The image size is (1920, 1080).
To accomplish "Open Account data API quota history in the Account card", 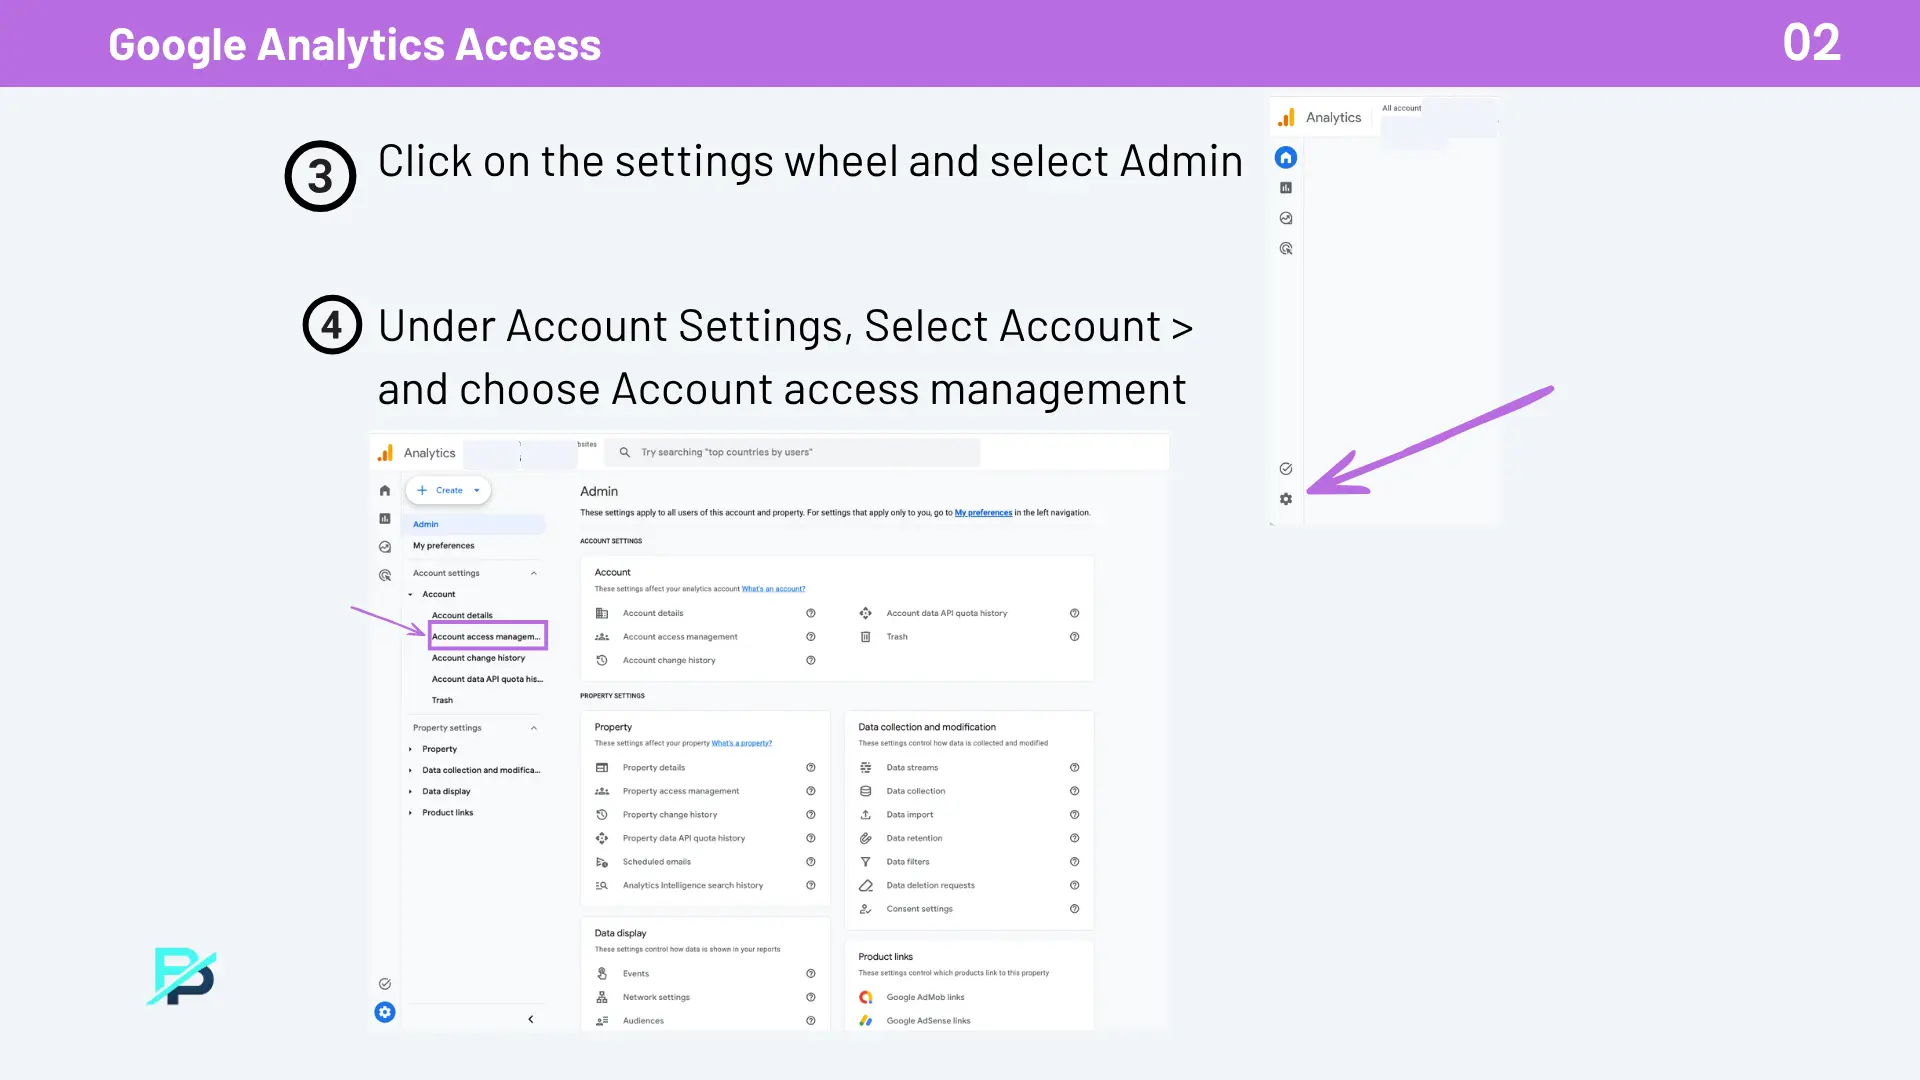I will point(946,613).
